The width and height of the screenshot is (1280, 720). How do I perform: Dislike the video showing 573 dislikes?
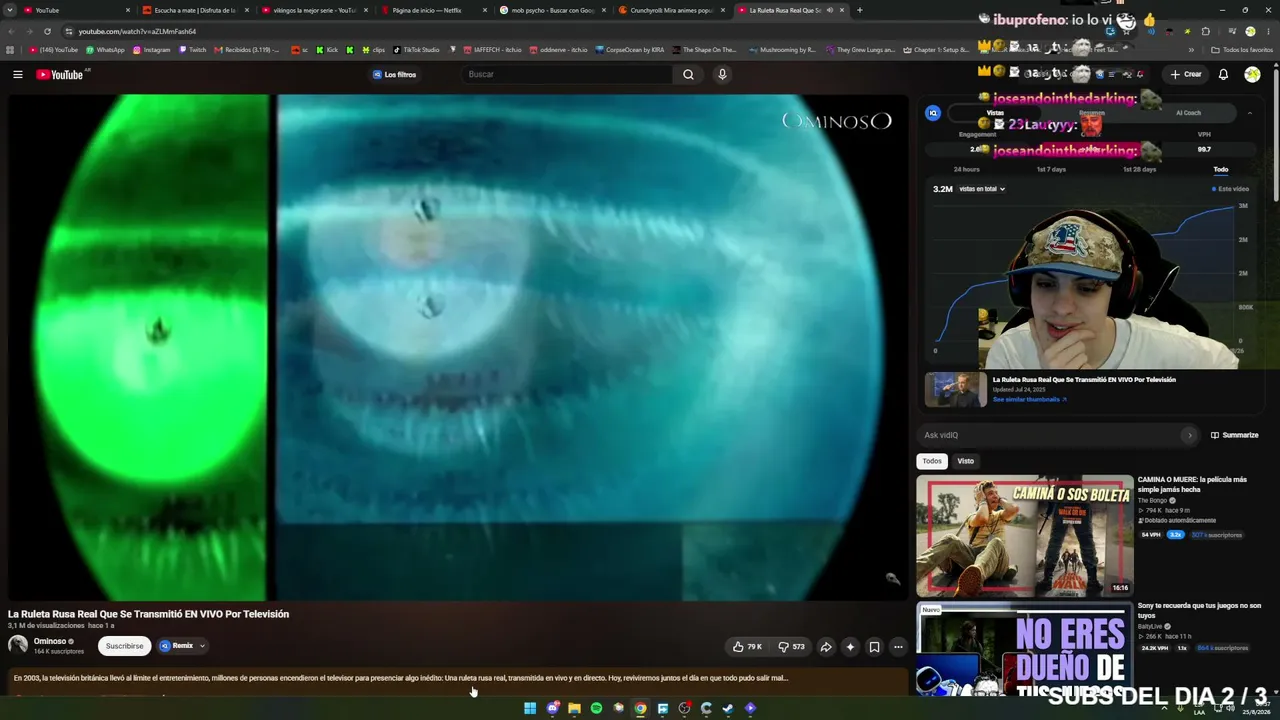point(792,647)
